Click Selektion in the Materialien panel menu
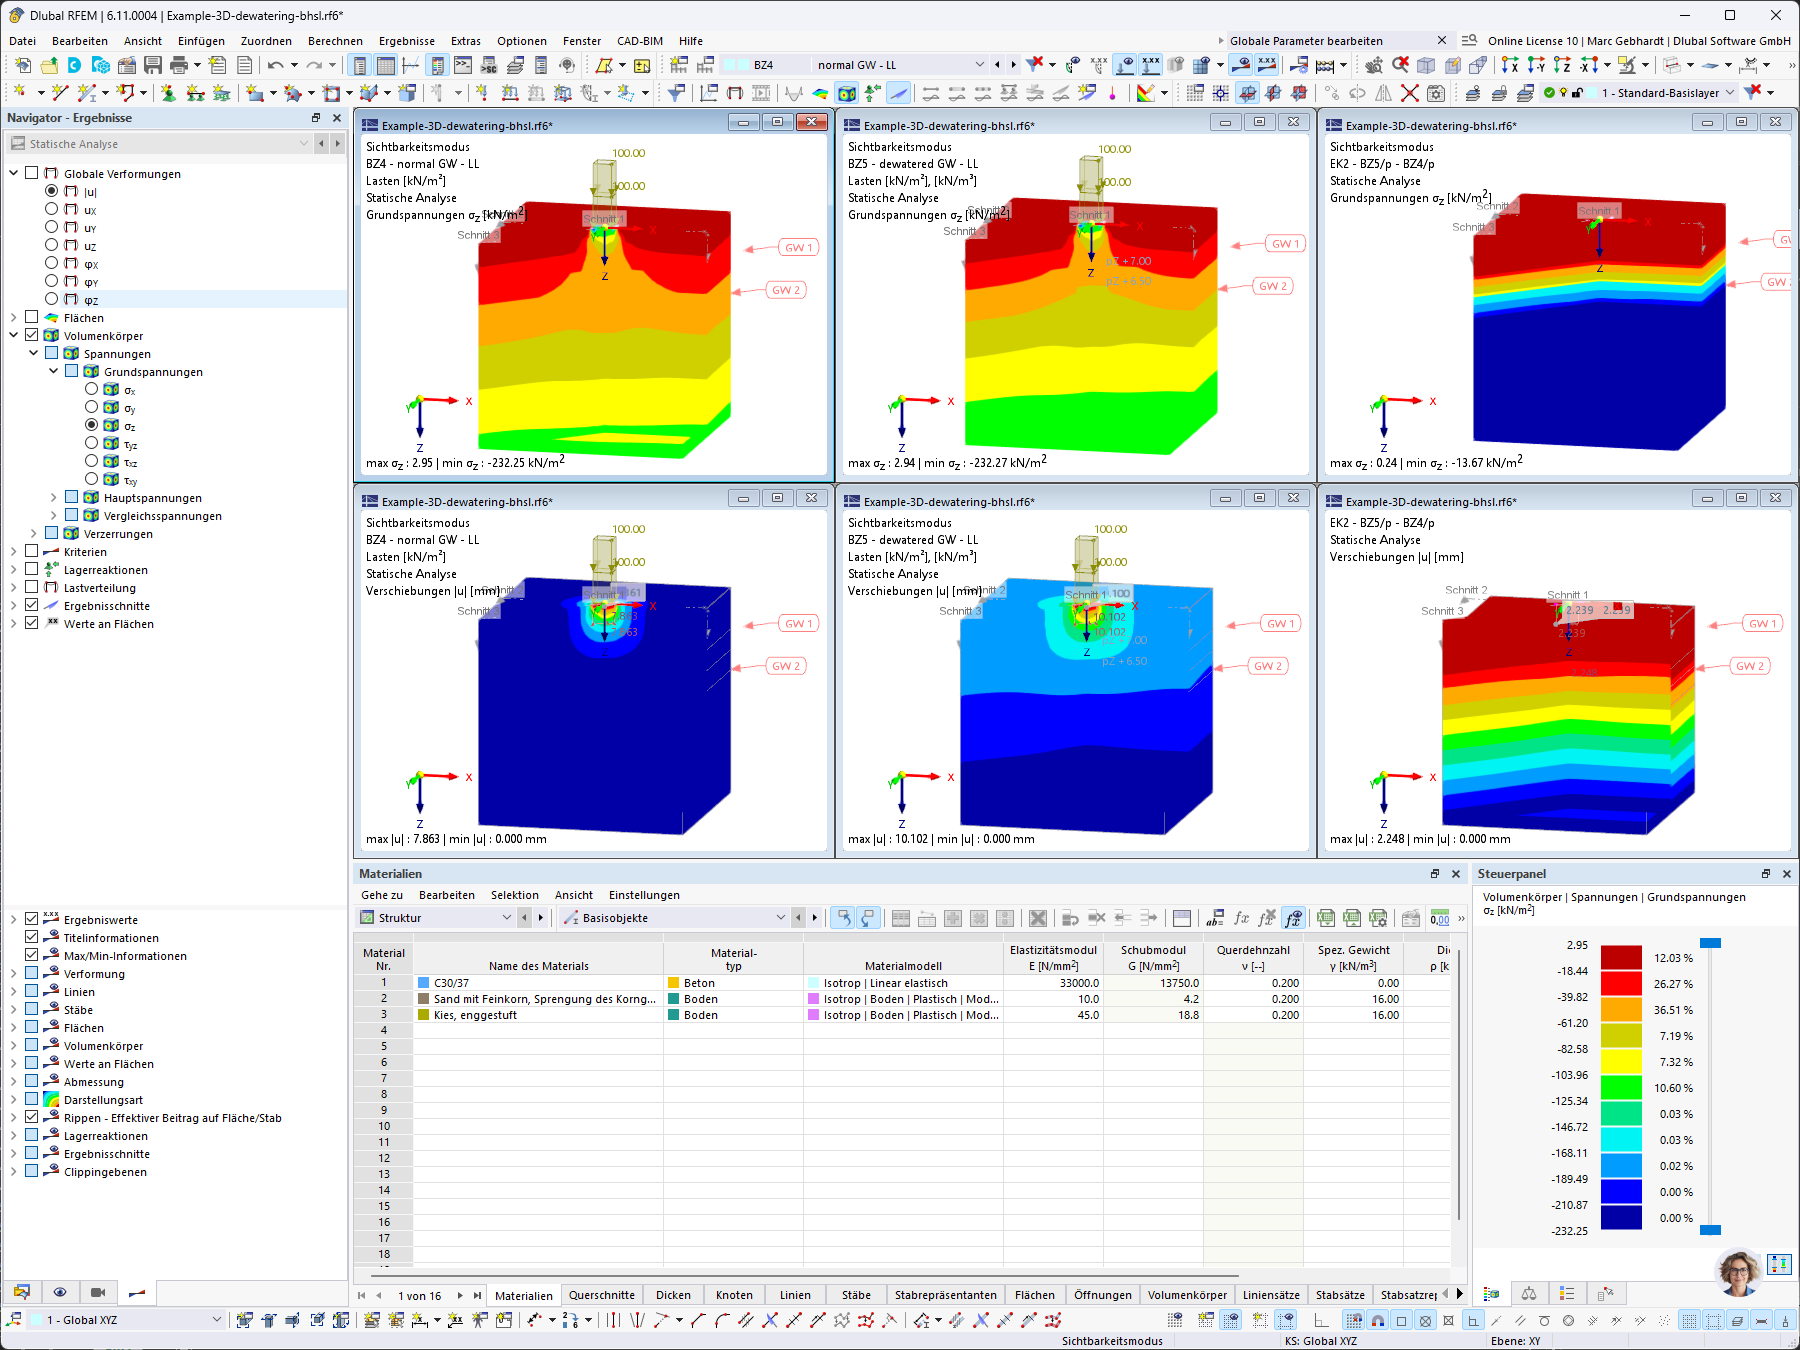 tap(515, 895)
